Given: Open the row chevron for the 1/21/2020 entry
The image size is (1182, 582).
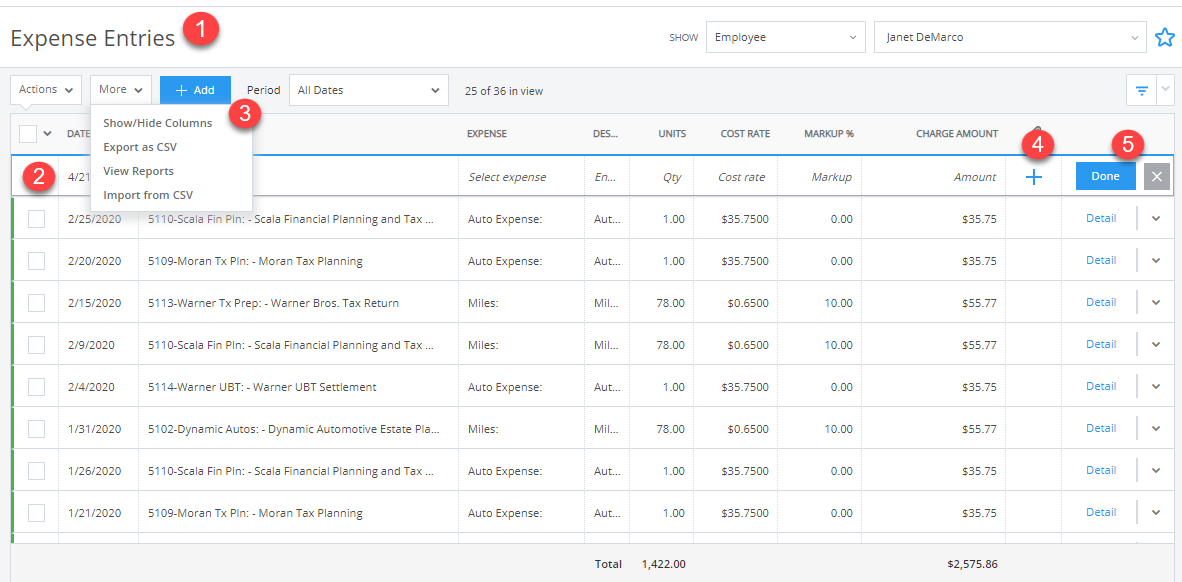Looking at the screenshot, I should [x=1156, y=513].
